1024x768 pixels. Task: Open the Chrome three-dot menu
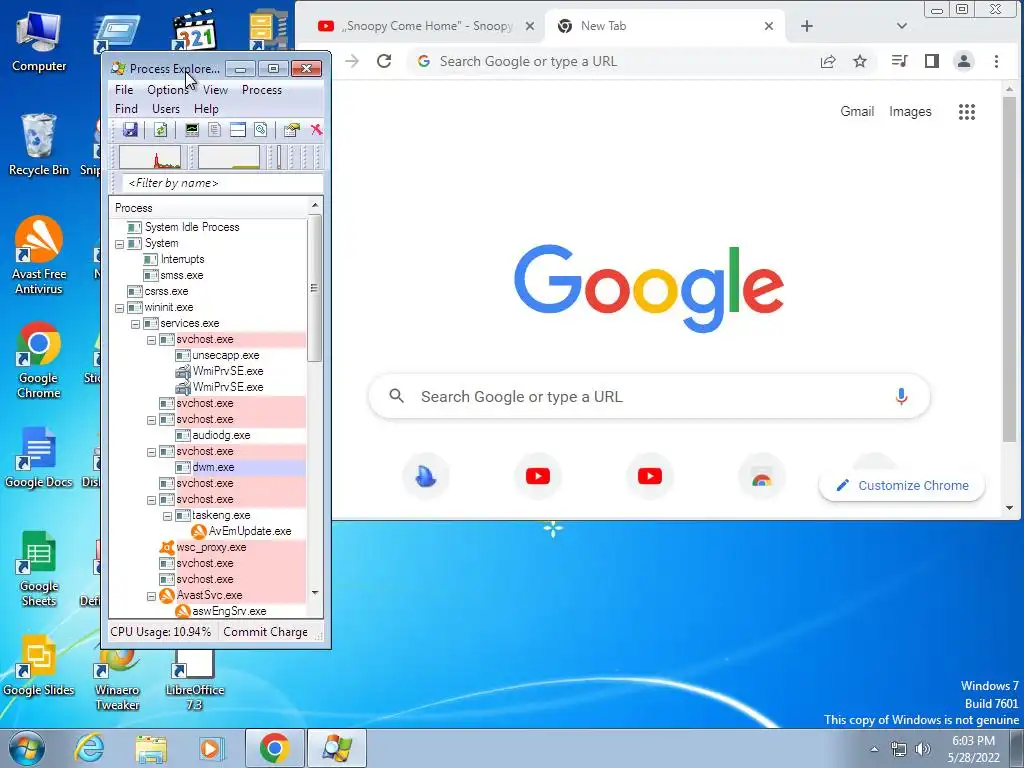point(996,61)
